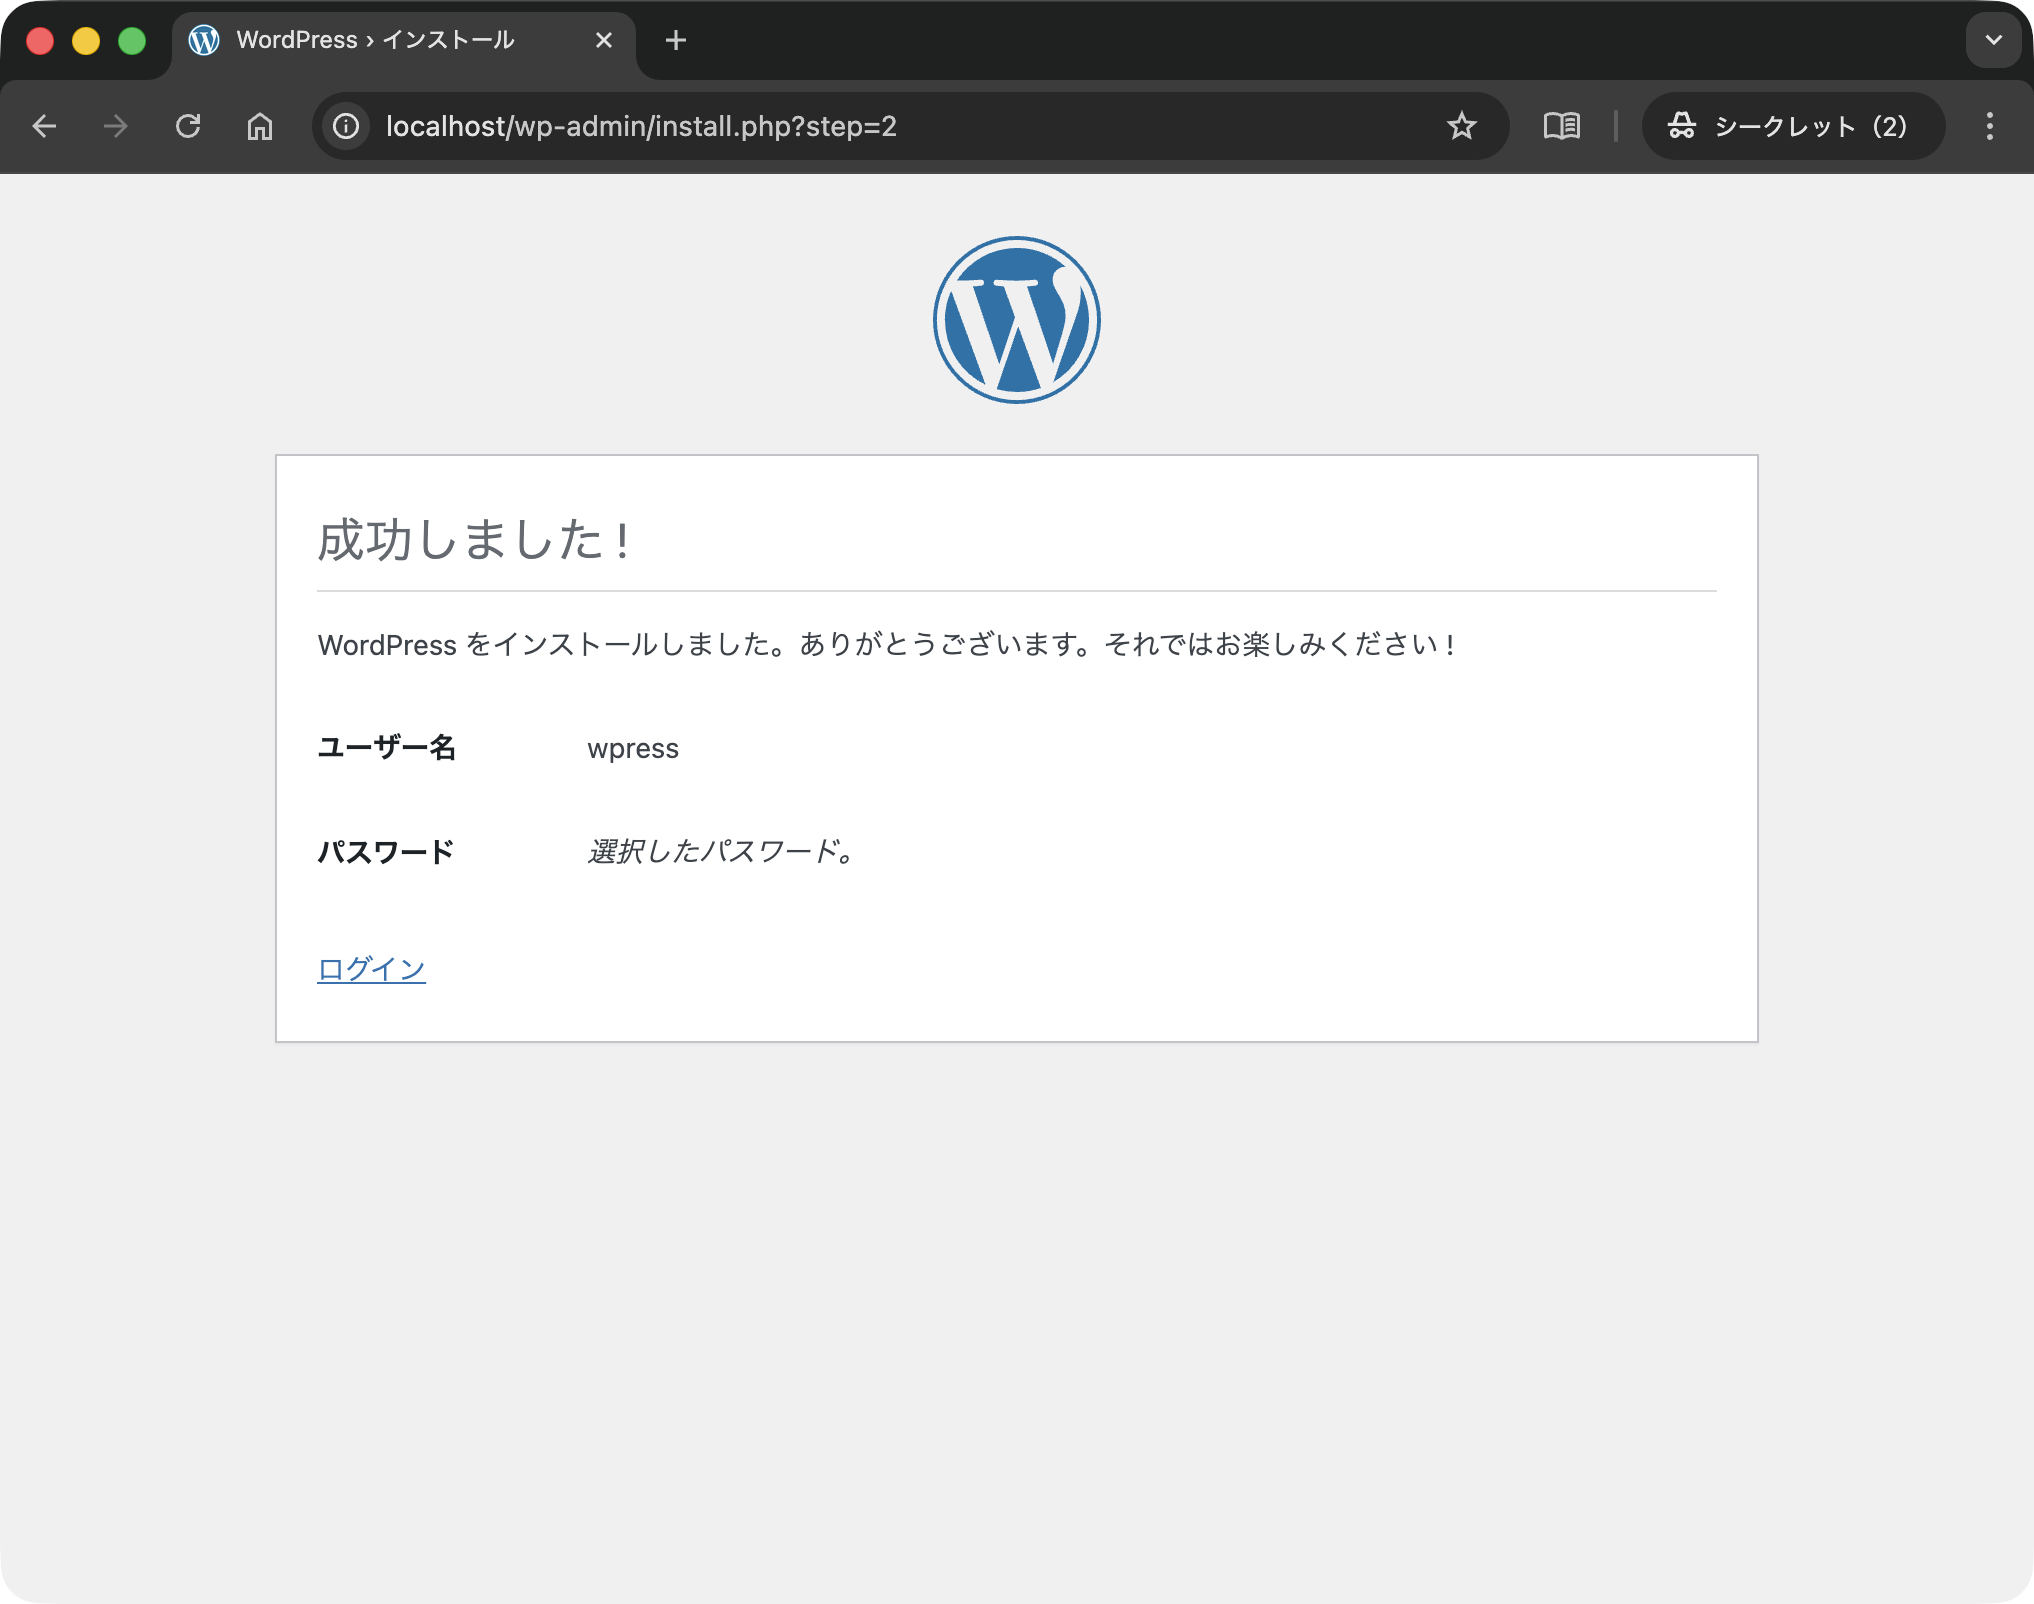Screen dimensions: 2034x1604
Task: Open a new tab with plus button
Action: 676,40
